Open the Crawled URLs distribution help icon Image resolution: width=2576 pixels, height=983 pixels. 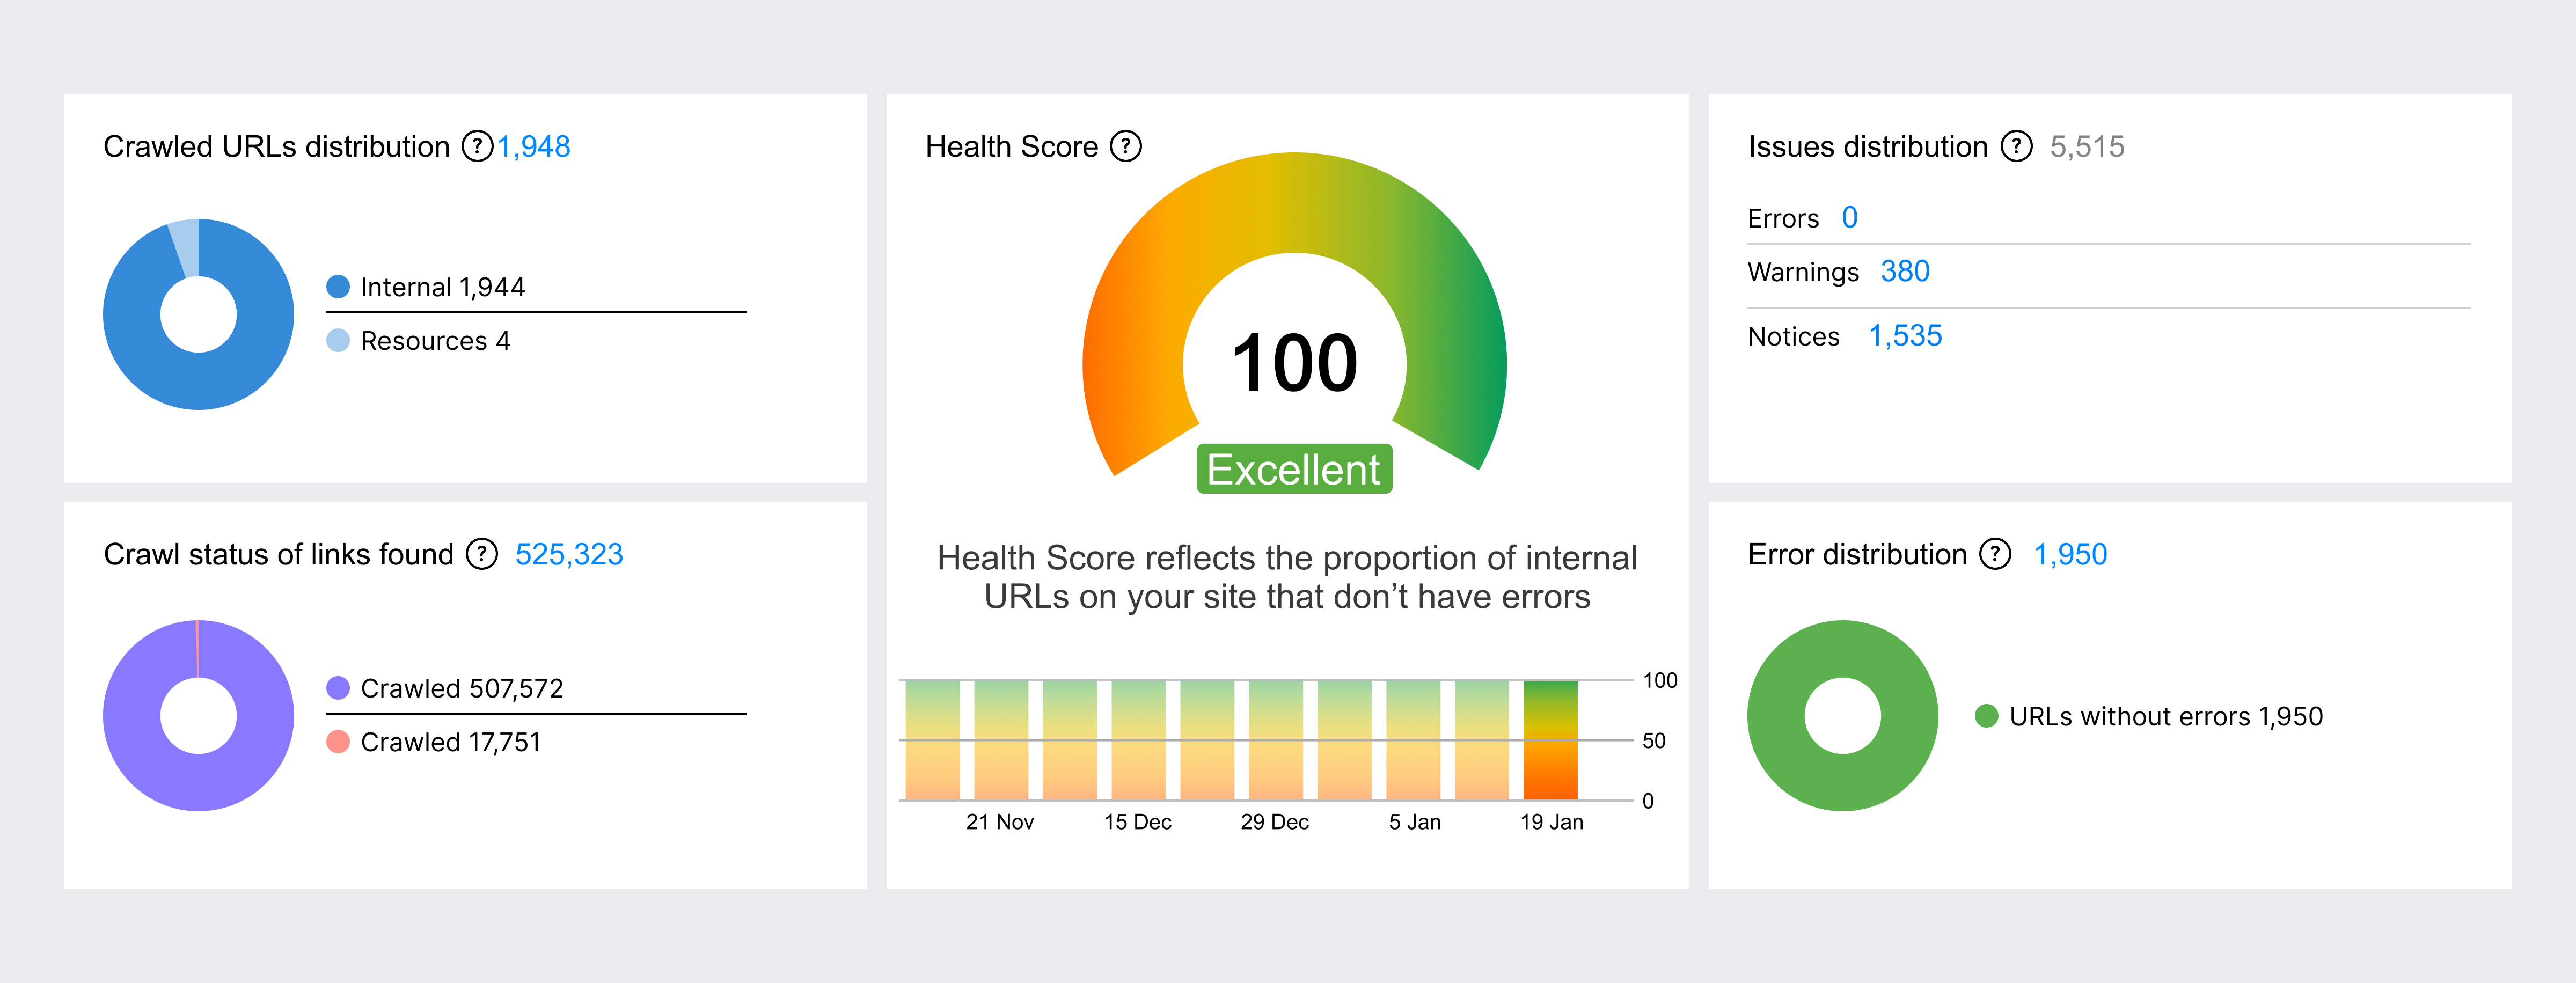pyautogui.click(x=477, y=146)
